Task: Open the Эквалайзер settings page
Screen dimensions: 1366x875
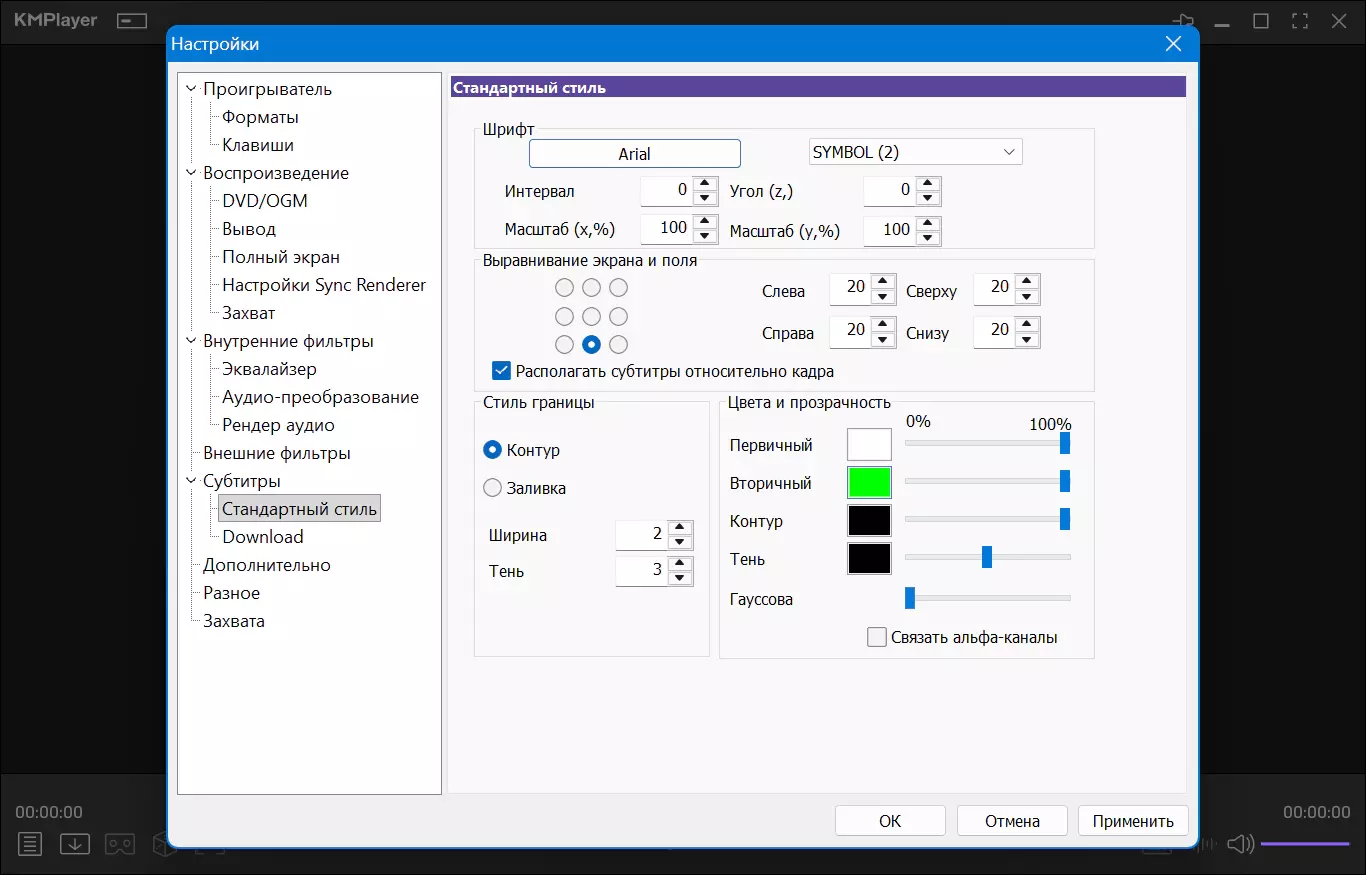Action: (269, 369)
